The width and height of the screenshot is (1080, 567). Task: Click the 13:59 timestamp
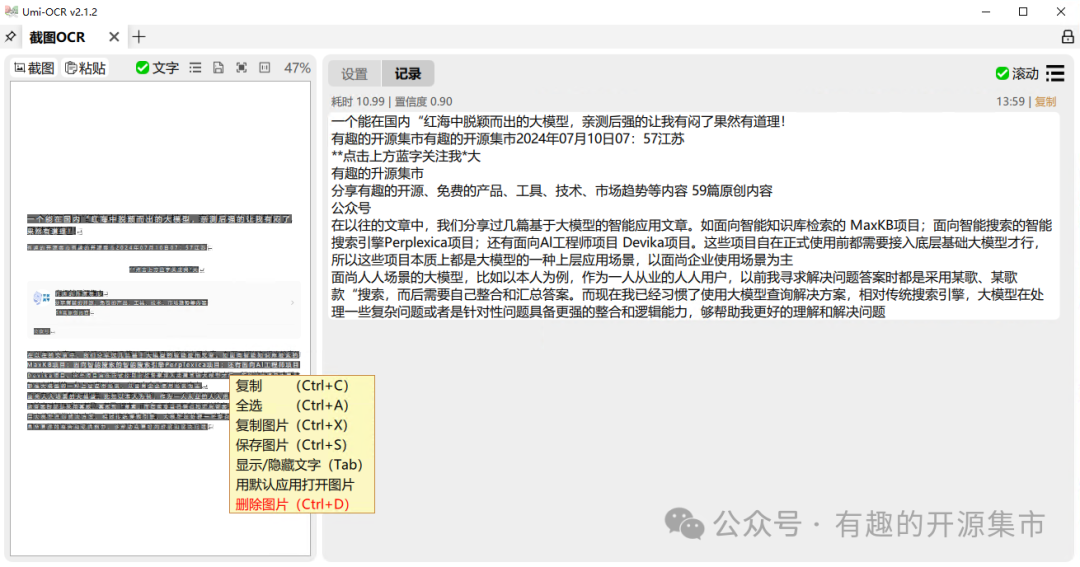(x=1010, y=101)
